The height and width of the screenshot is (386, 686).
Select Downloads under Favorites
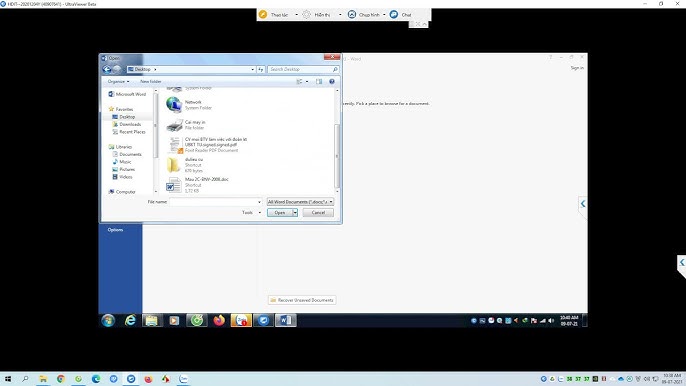127,124
